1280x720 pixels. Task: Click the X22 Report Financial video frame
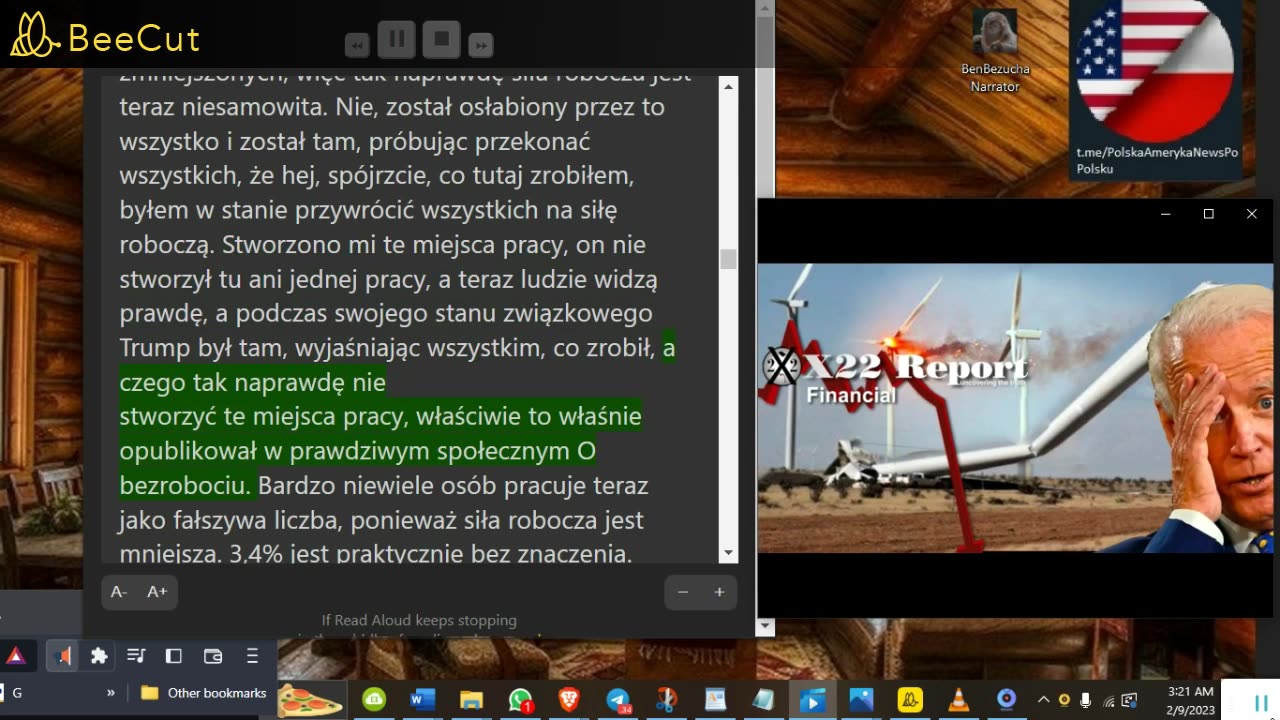[x=1015, y=408]
